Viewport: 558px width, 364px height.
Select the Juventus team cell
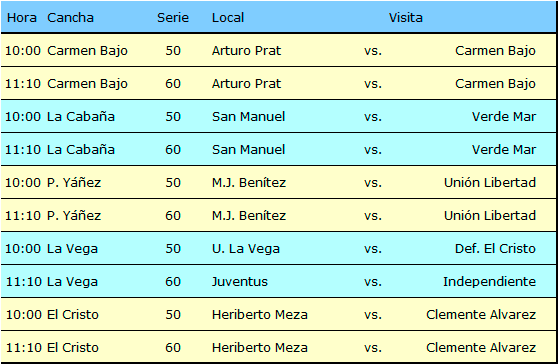point(239,282)
